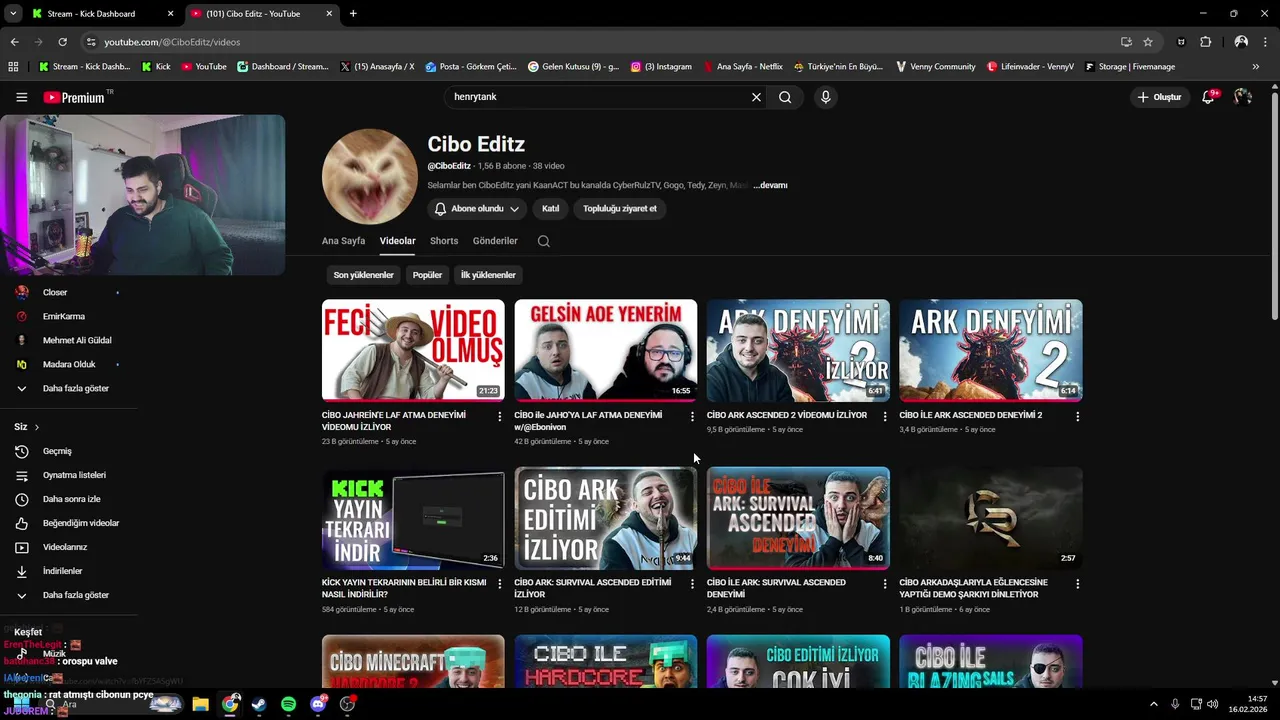Open the Venny Community bookmark
This screenshot has height=720, width=1280.
point(935,67)
